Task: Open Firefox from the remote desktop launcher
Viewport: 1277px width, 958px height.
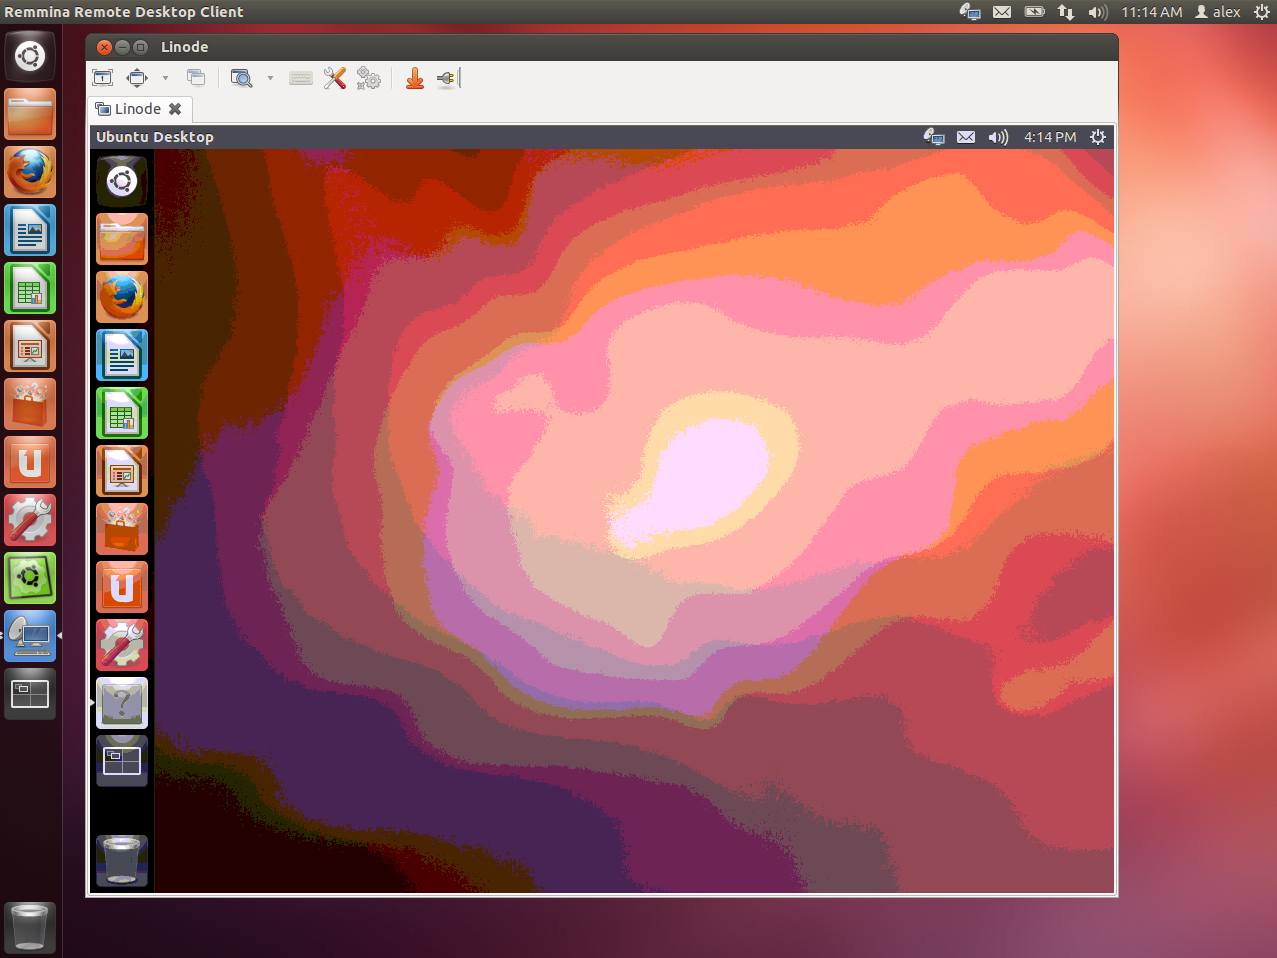Action: click(121, 297)
